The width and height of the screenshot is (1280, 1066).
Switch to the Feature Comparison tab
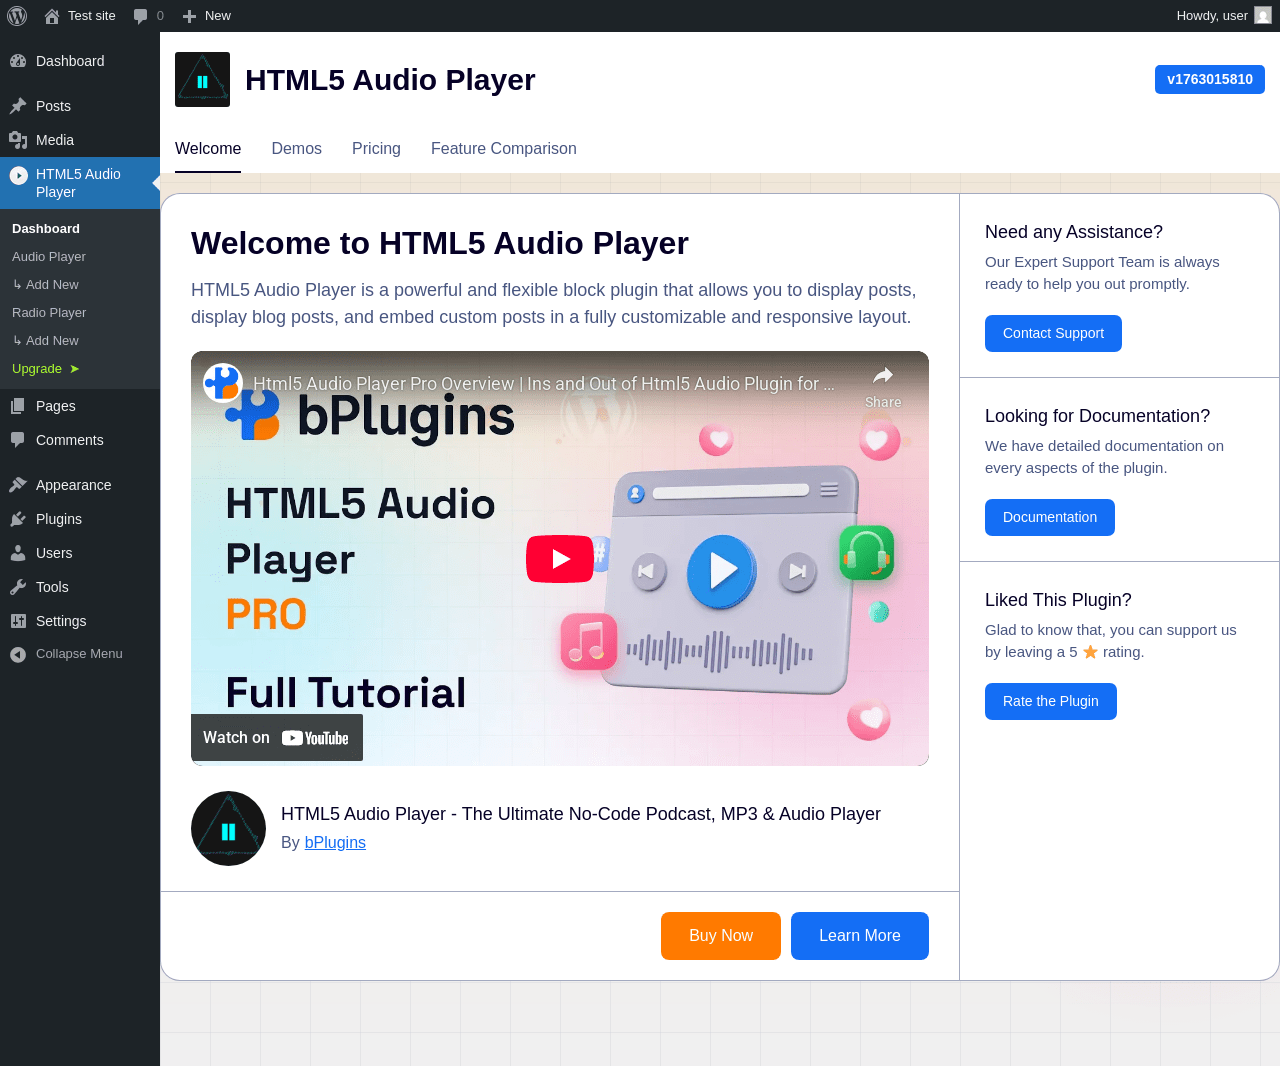click(x=504, y=149)
